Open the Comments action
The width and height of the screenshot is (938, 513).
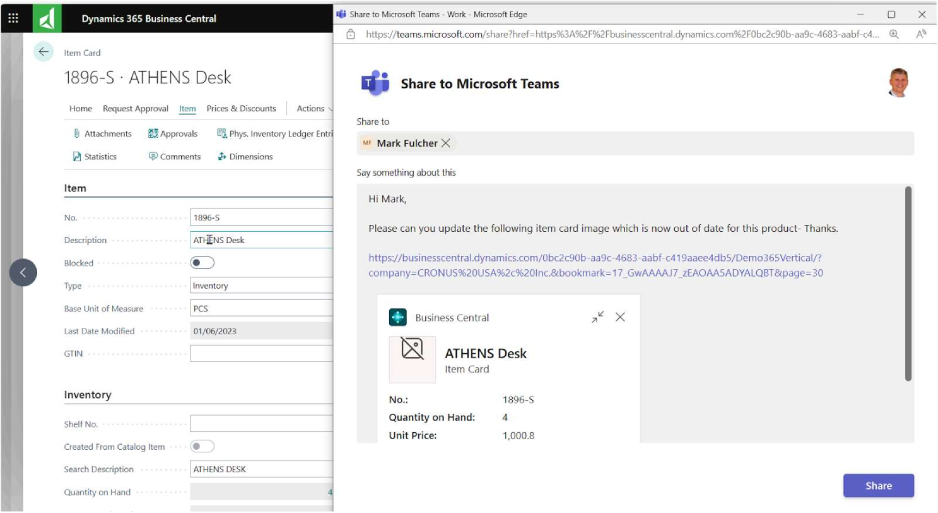click(175, 156)
